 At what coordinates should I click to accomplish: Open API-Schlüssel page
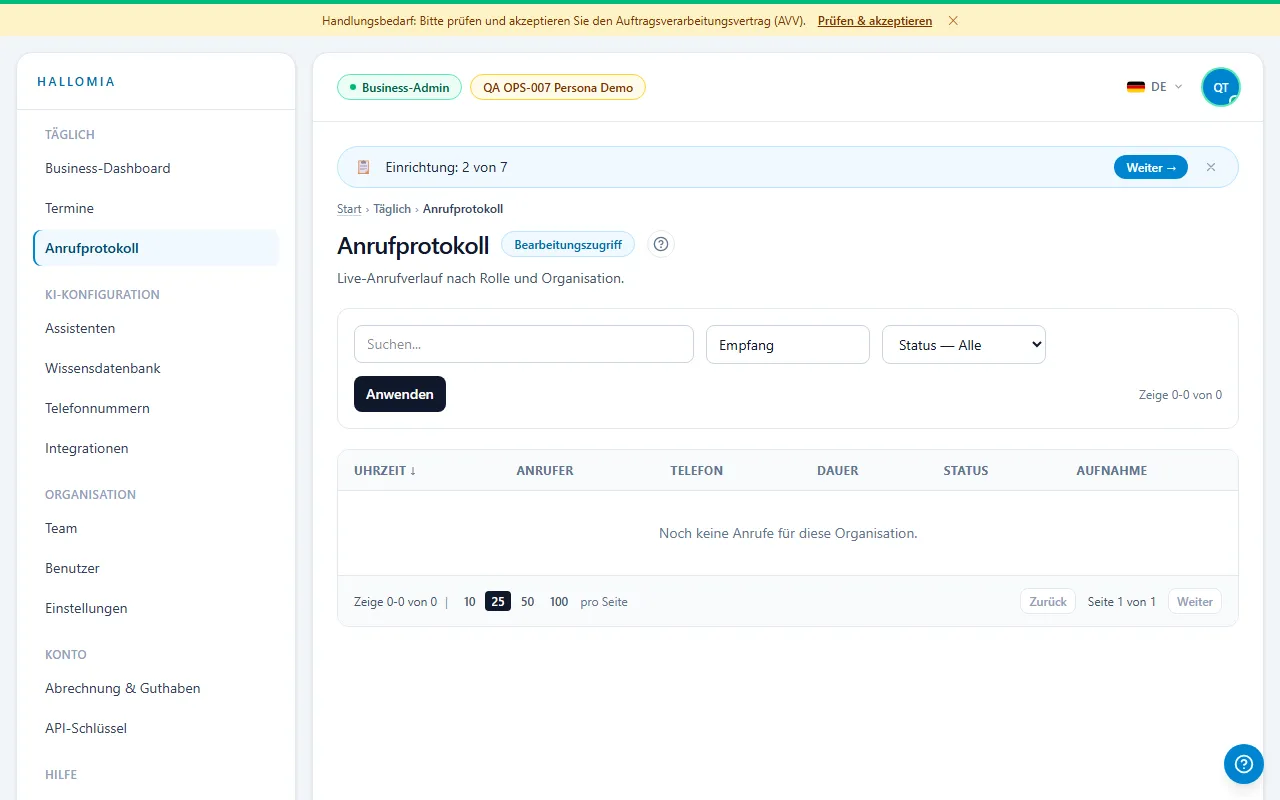(156, 728)
